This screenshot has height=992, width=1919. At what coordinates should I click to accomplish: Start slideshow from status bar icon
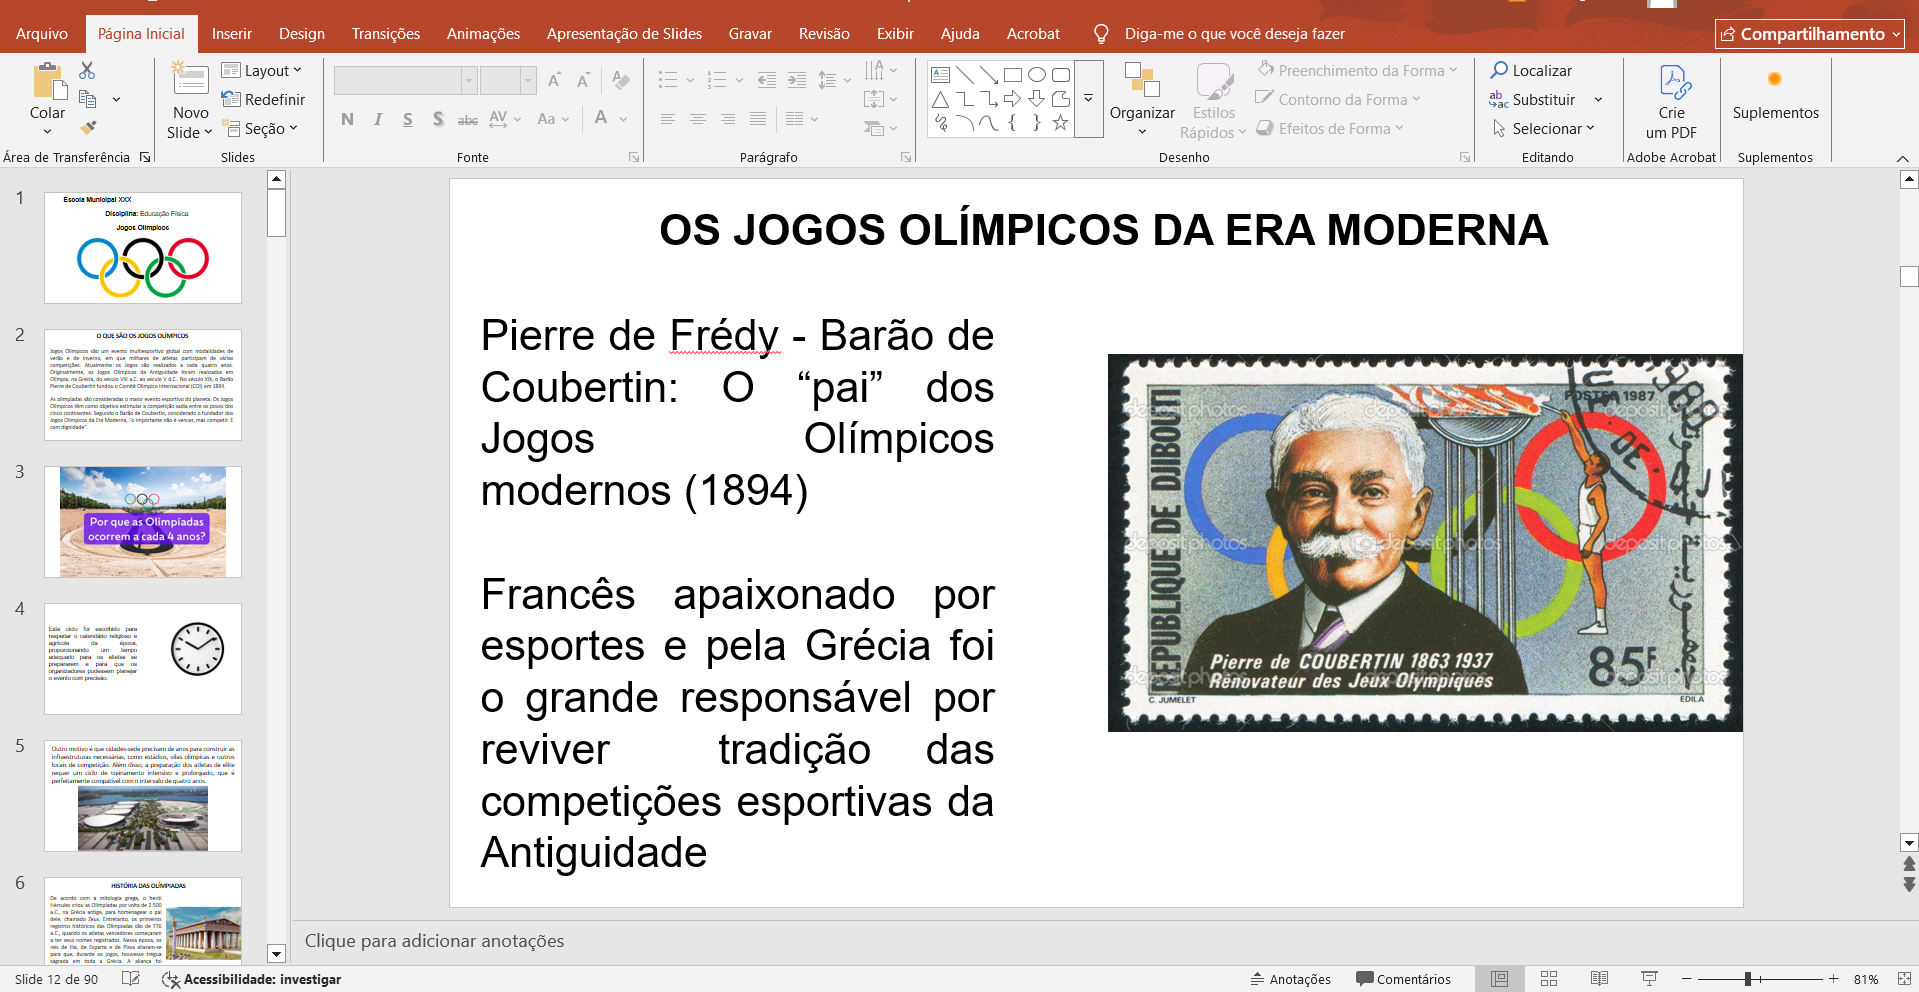coord(1649,979)
